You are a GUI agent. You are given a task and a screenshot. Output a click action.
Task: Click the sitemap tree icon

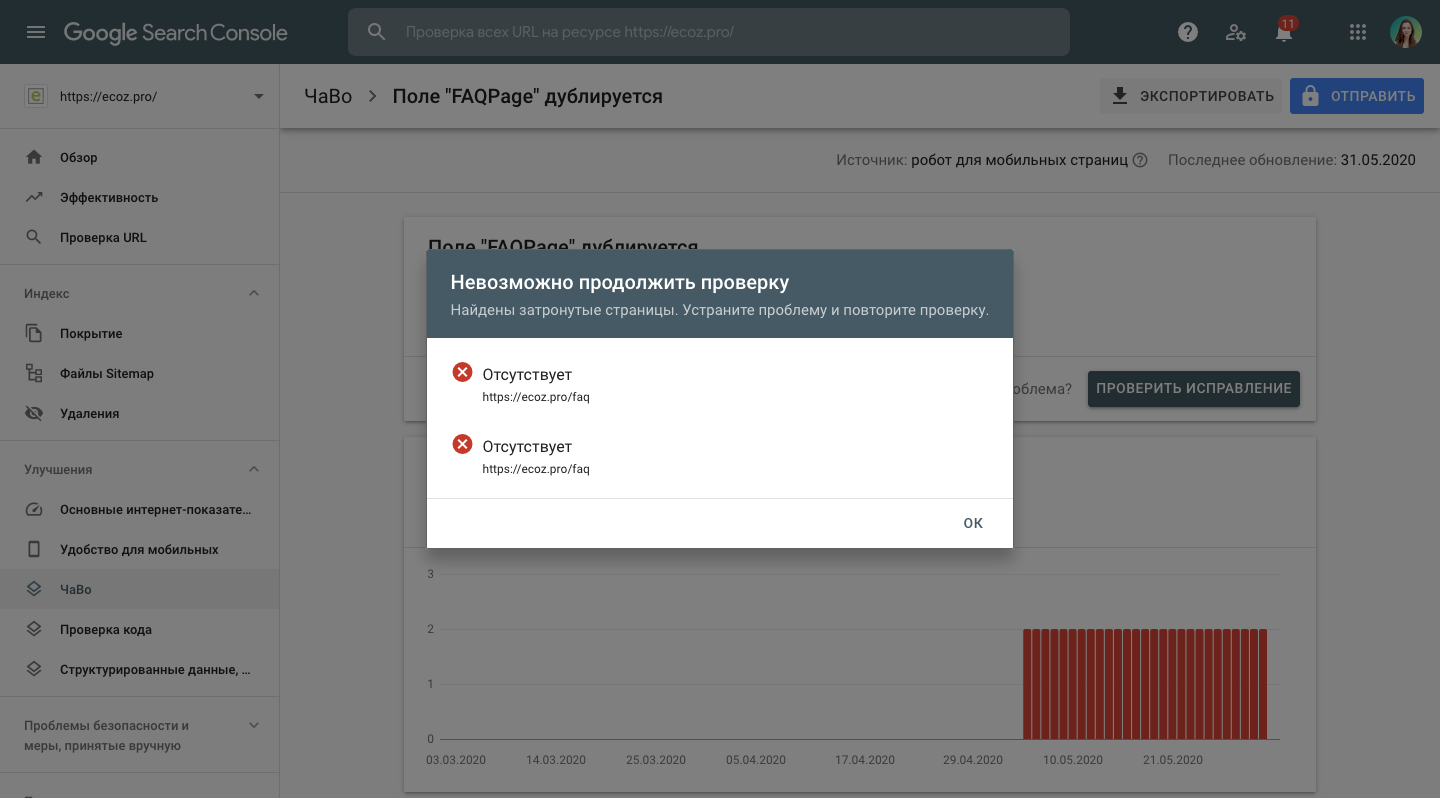(34, 373)
